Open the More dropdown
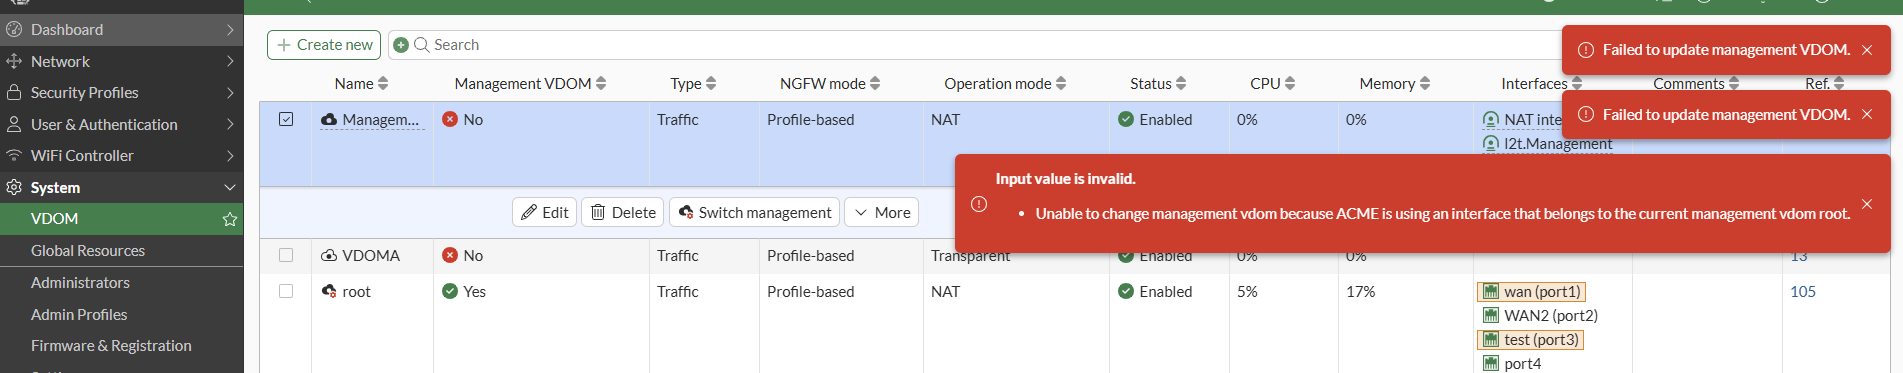The width and height of the screenshot is (1903, 373). tap(882, 212)
